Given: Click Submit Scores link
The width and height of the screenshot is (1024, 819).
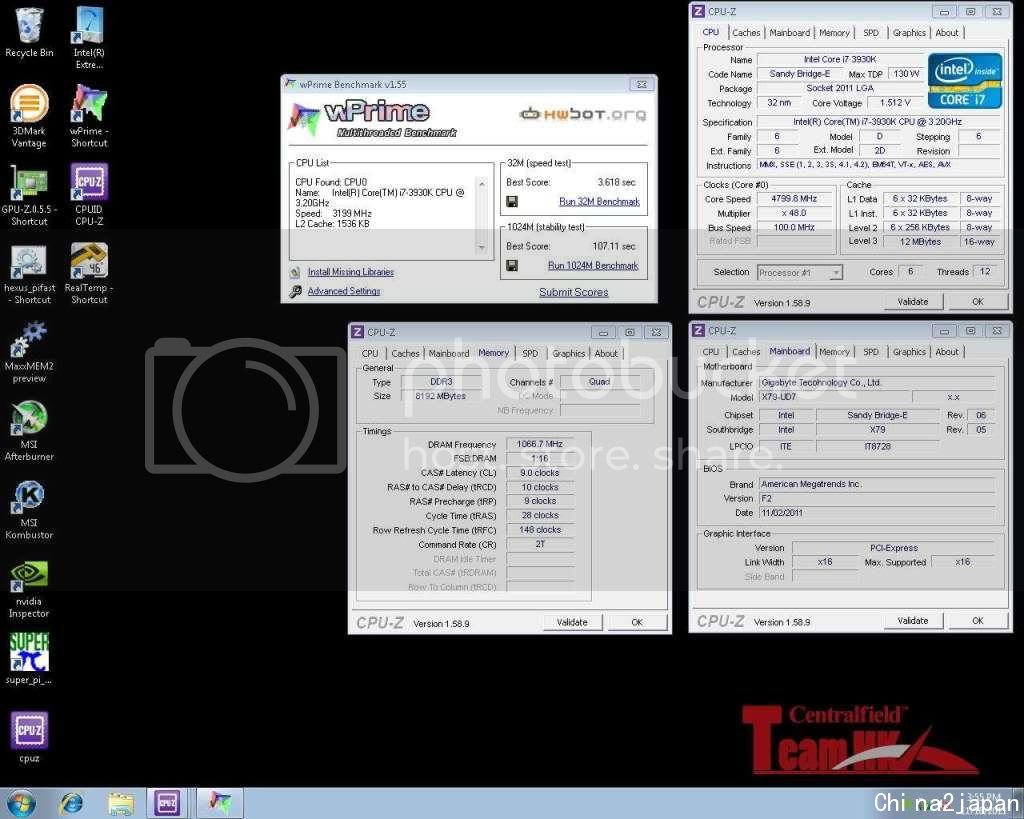Looking at the screenshot, I should tap(573, 293).
